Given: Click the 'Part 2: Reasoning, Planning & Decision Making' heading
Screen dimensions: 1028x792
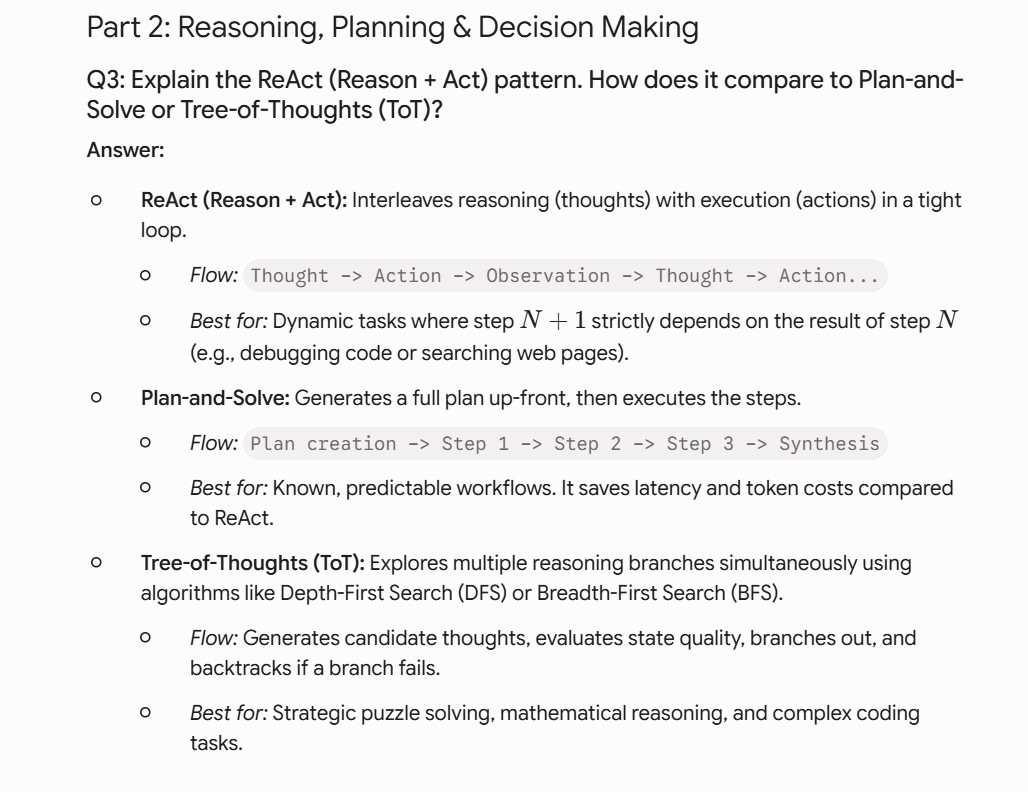Looking at the screenshot, I should 392,28.
